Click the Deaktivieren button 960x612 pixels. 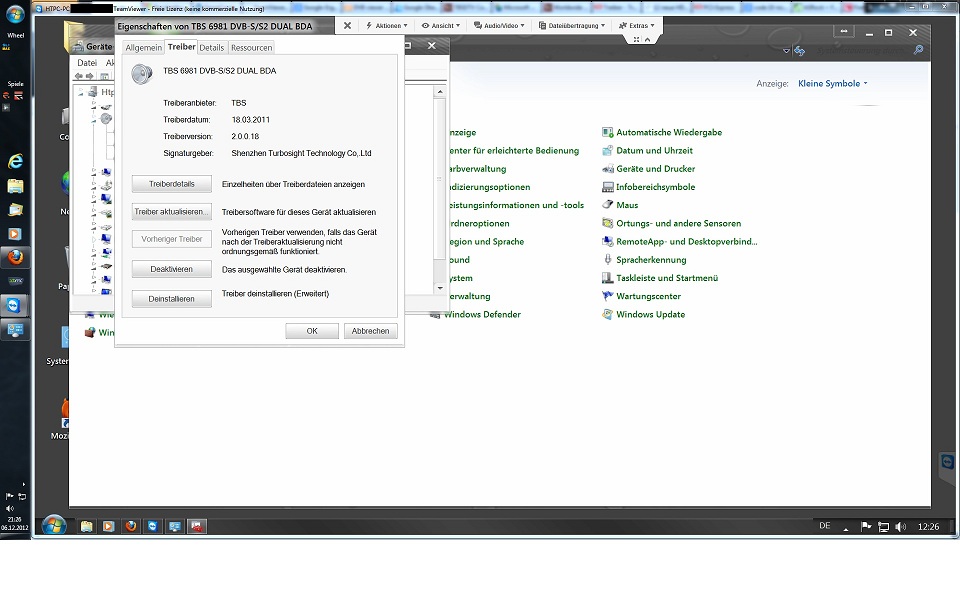point(171,269)
